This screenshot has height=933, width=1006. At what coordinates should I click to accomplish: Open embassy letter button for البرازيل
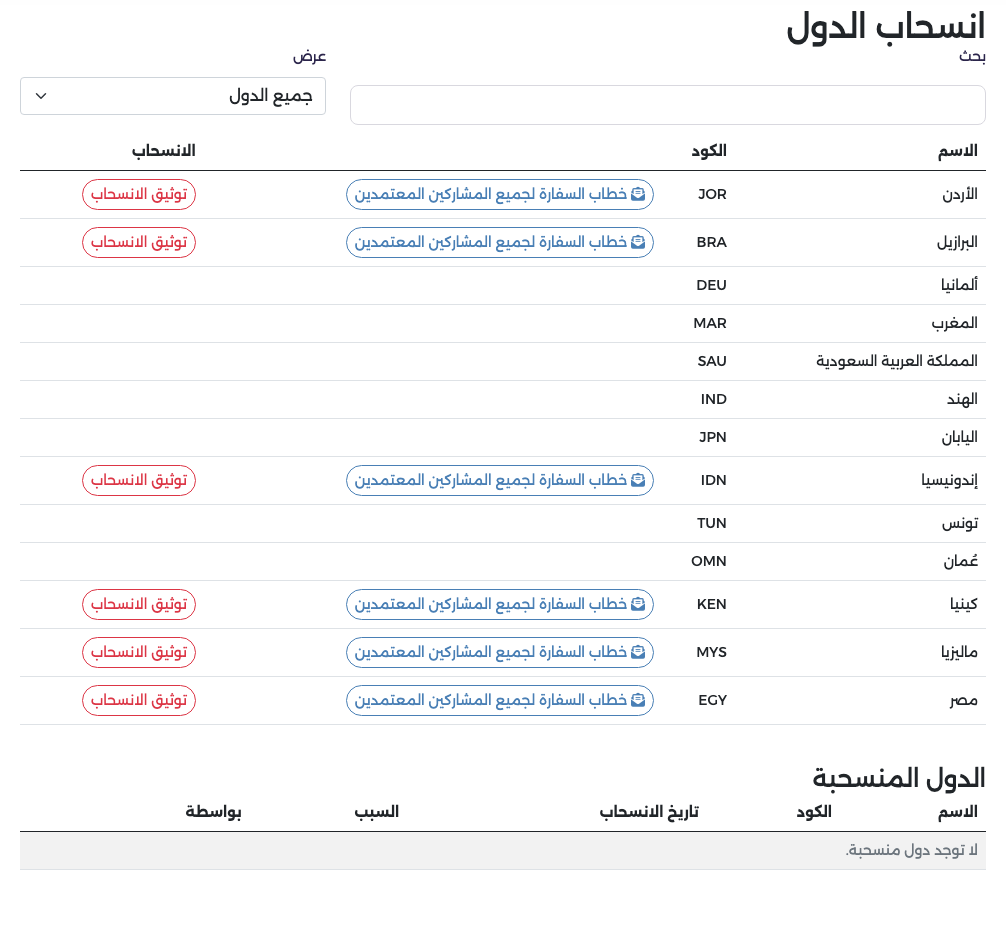(500, 243)
